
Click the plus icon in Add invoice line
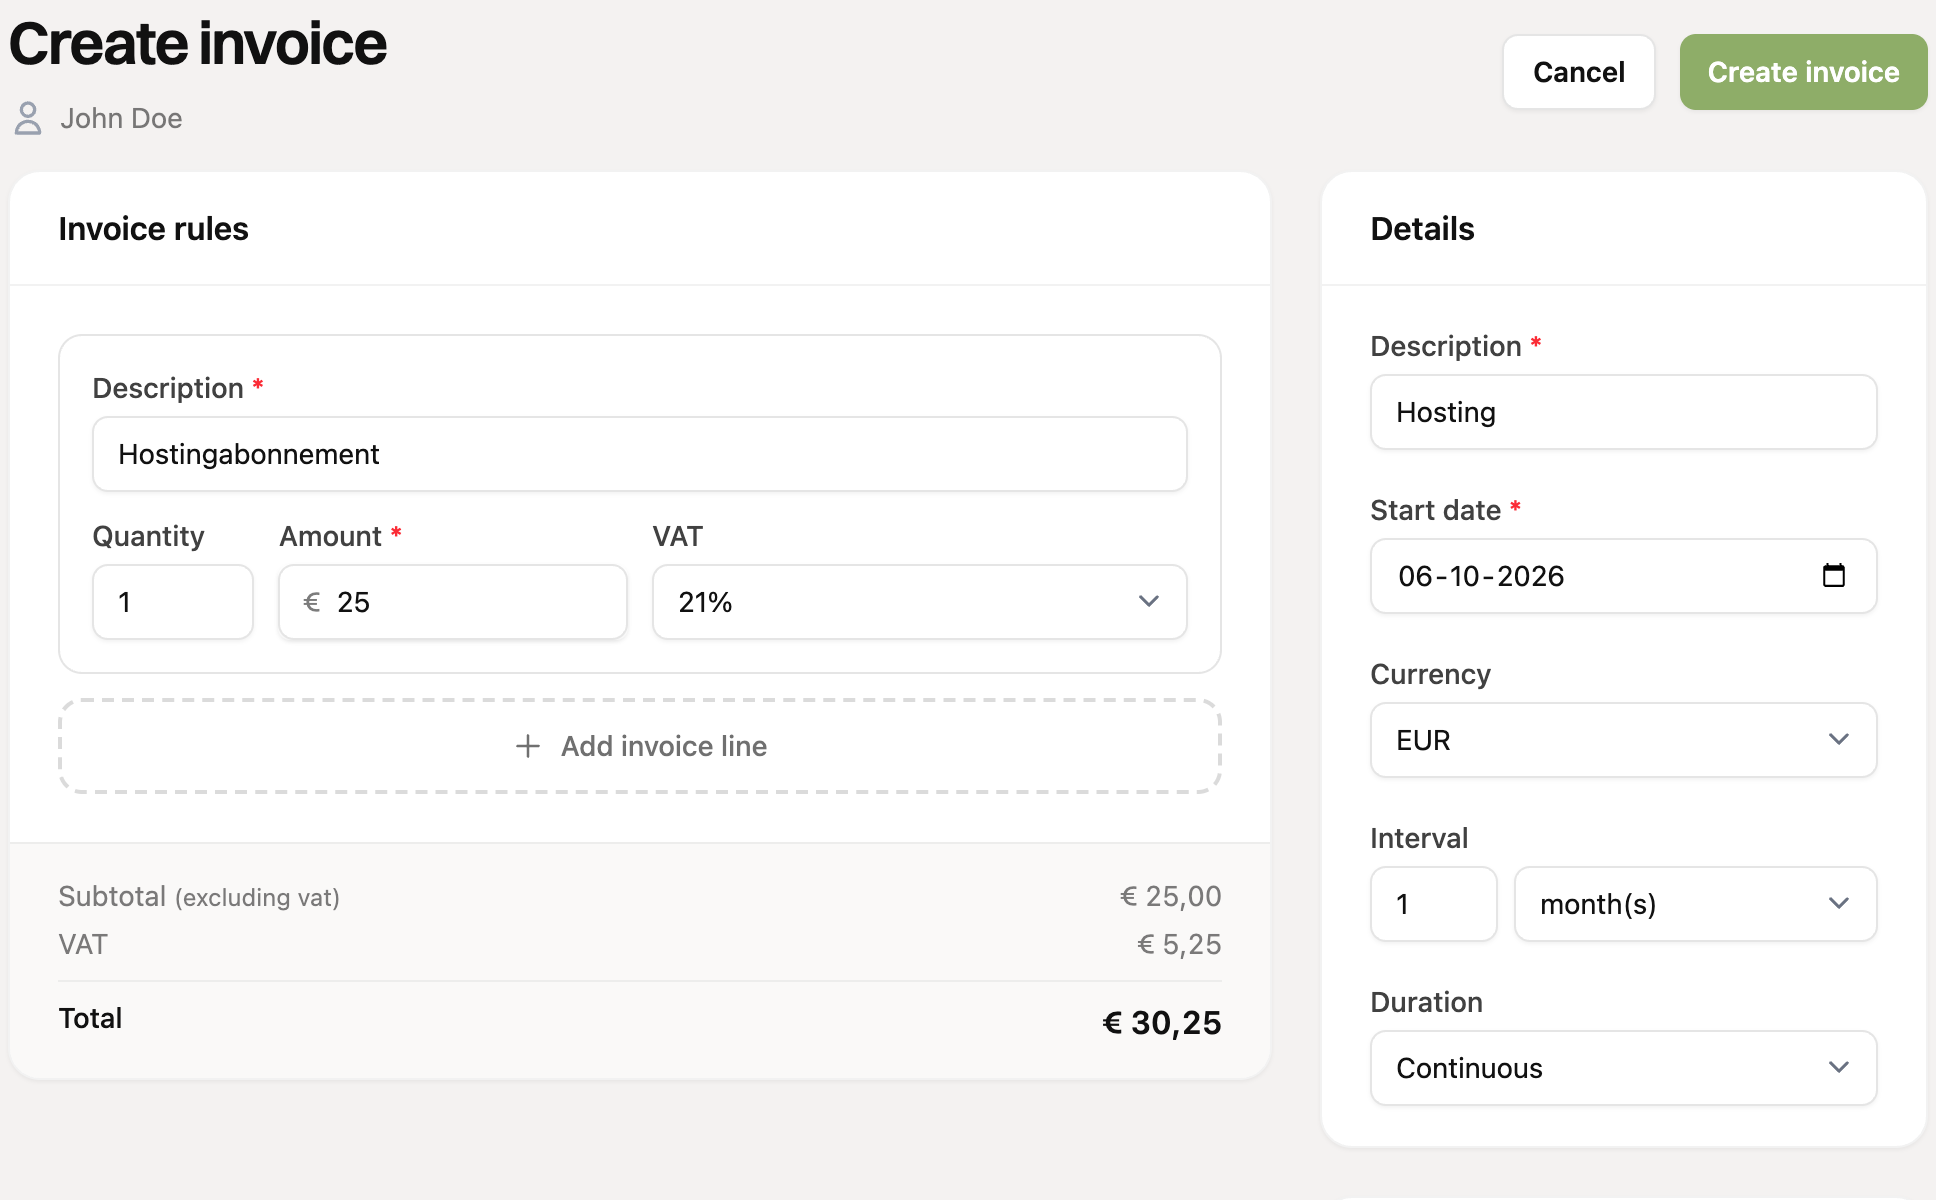[x=528, y=746]
